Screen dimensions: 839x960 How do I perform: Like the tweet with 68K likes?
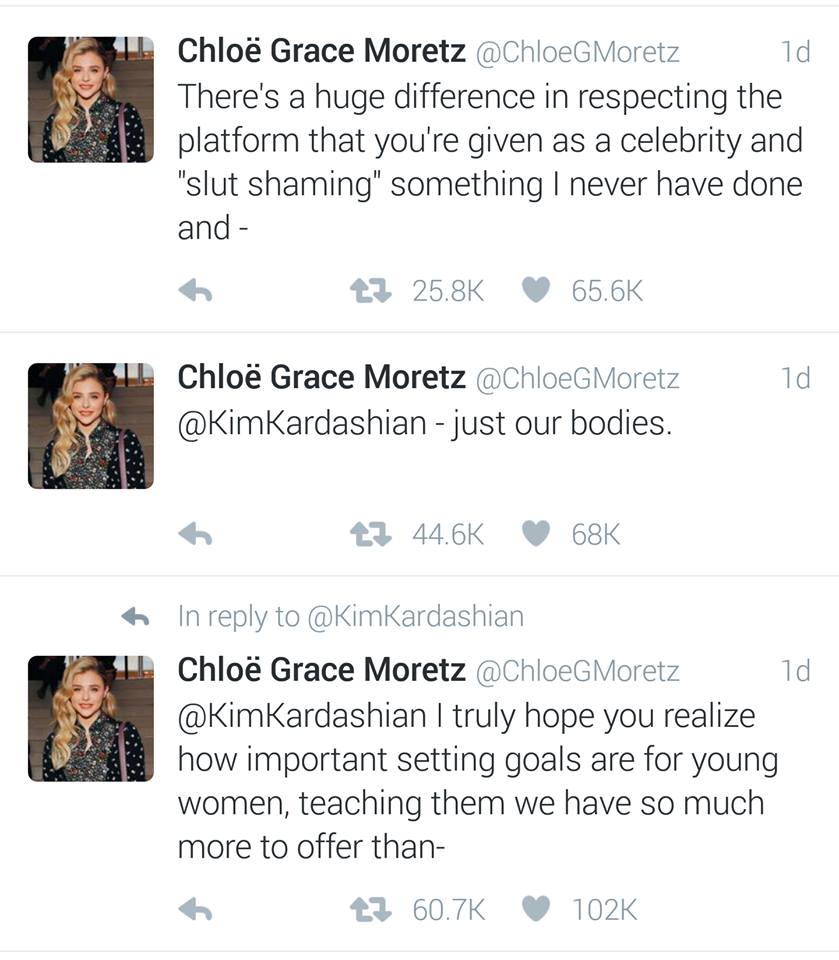click(537, 536)
